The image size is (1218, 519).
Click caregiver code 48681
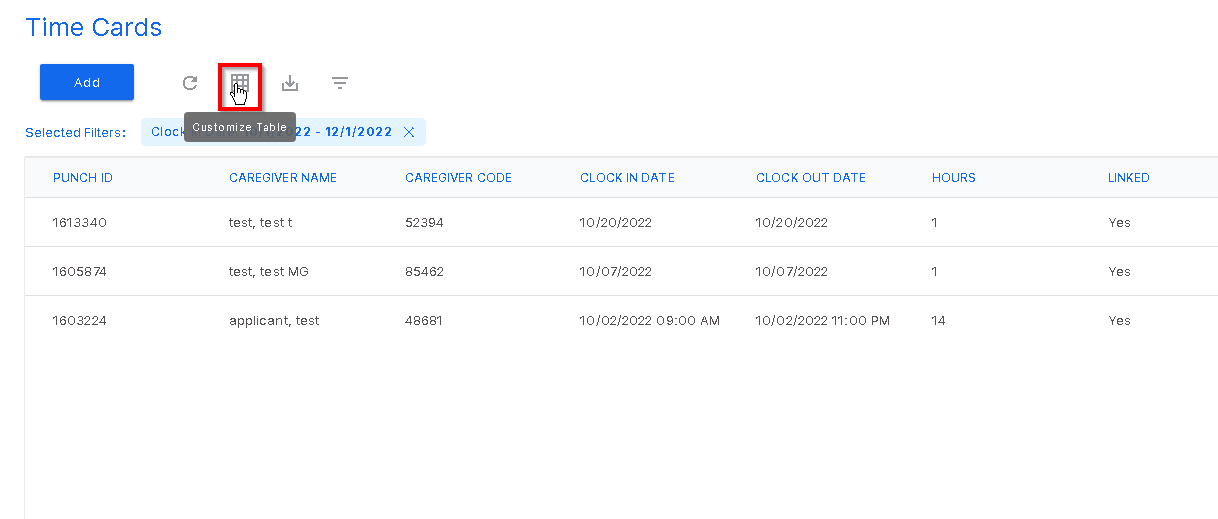424,320
